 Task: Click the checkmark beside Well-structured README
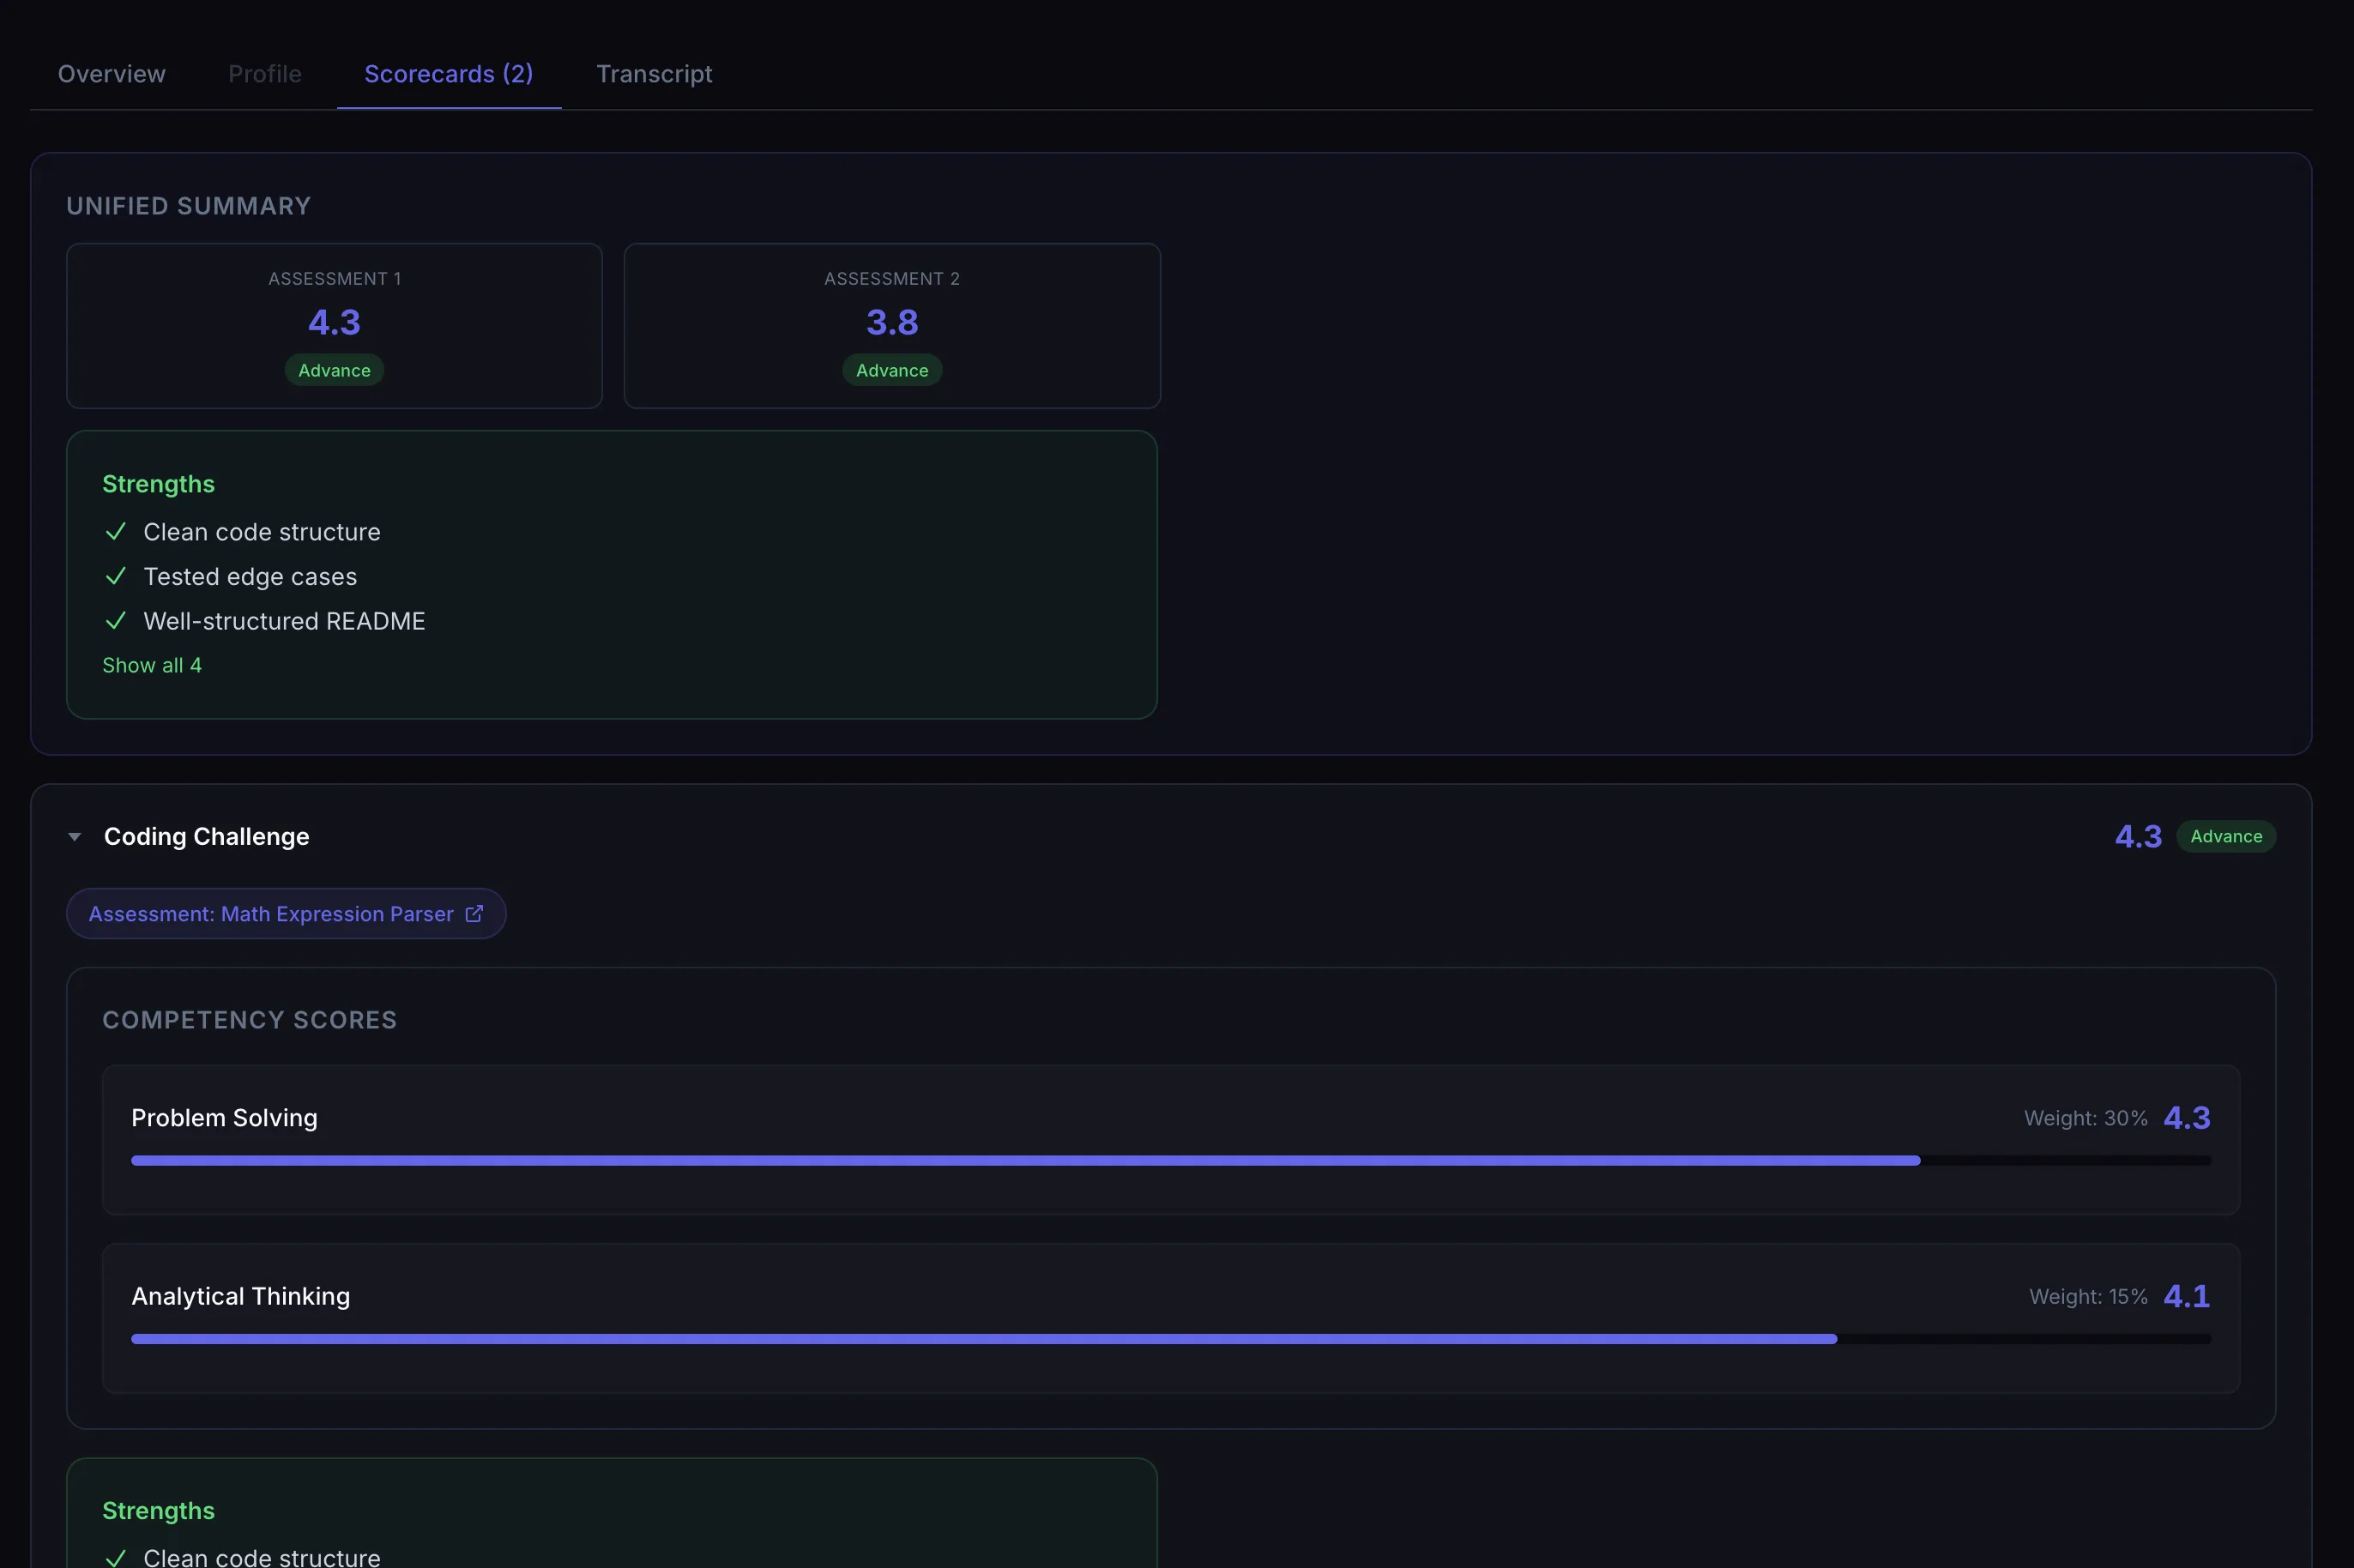116,621
